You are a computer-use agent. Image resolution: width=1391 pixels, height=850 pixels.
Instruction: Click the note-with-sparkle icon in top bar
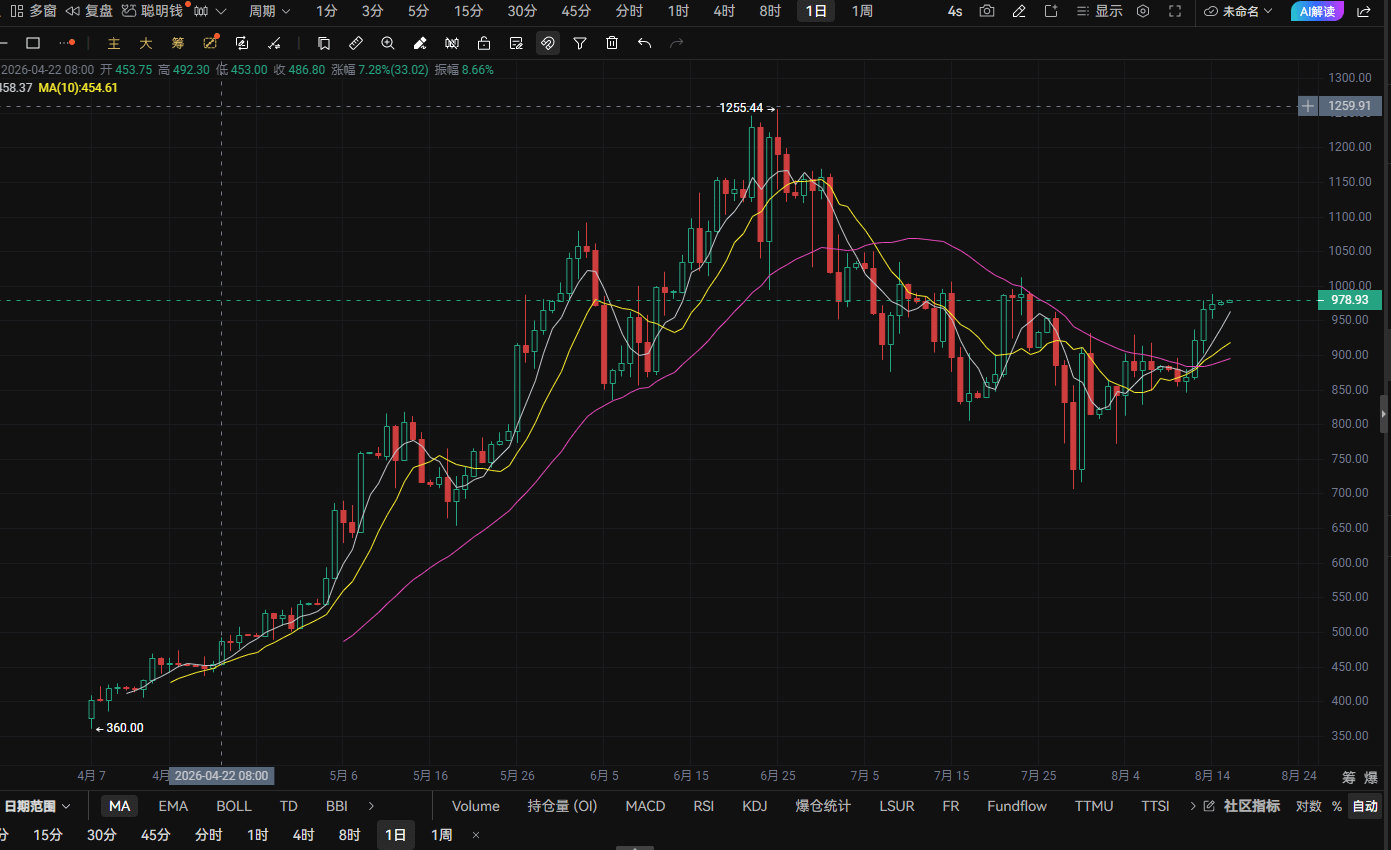(1051, 11)
